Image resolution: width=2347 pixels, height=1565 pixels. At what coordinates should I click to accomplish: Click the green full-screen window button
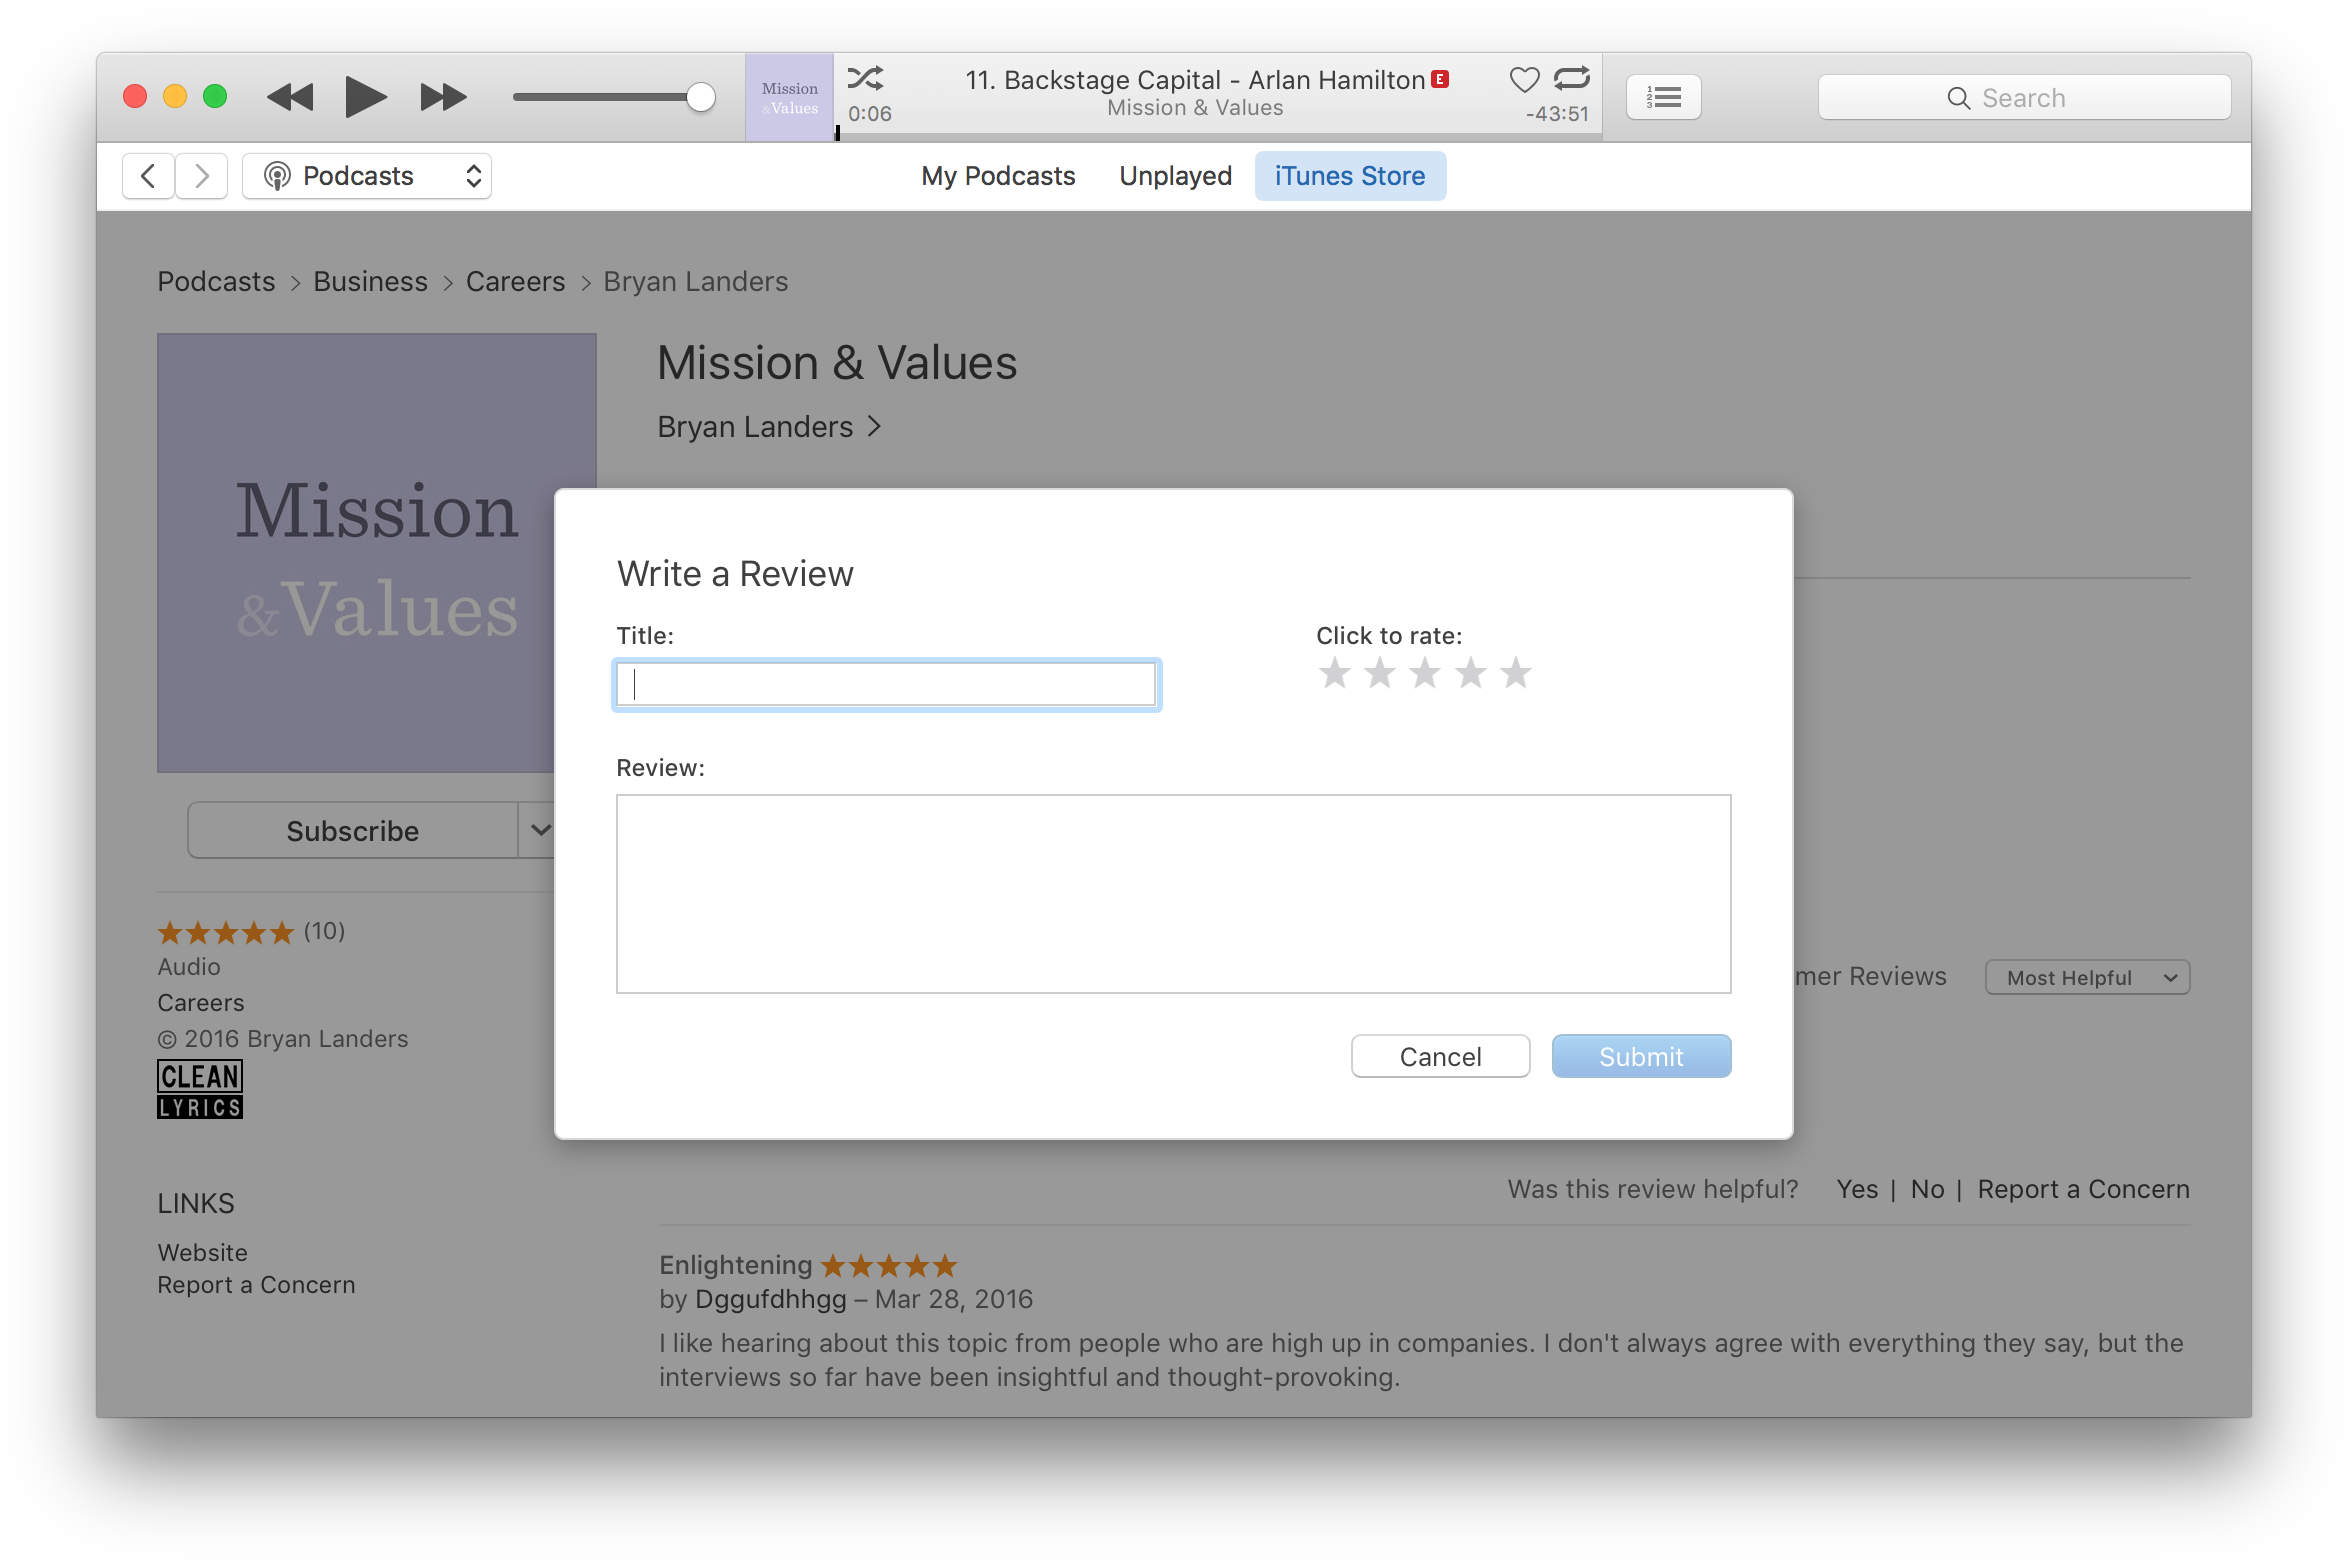pyautogui.click(x=215, y=96)
